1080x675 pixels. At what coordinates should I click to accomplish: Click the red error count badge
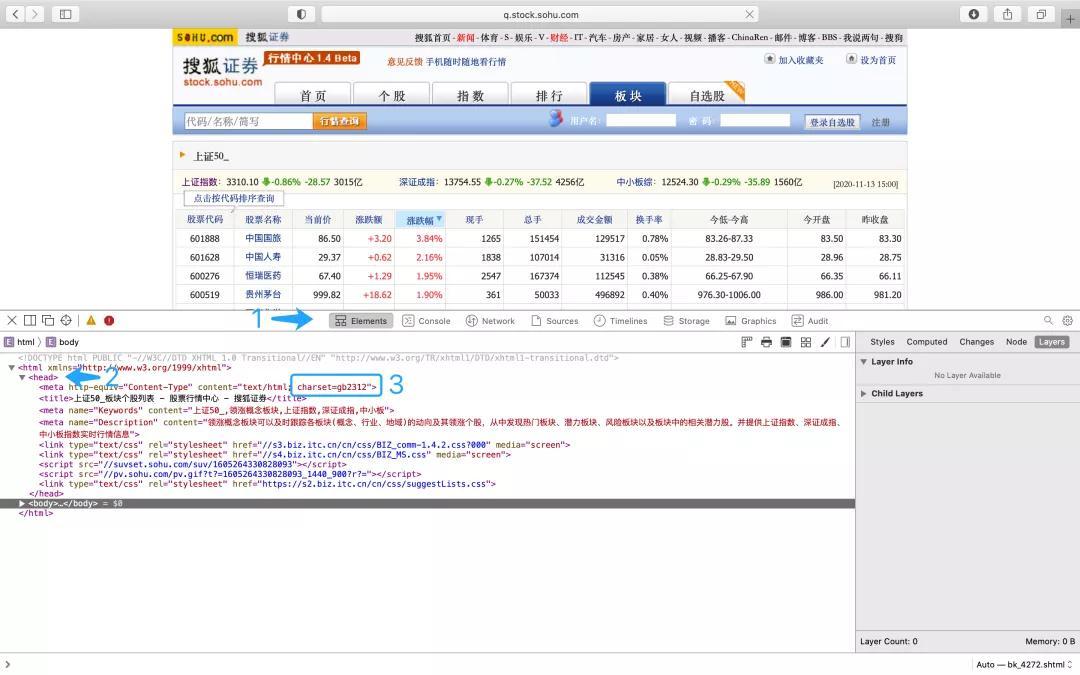click(x=109, y=320)
